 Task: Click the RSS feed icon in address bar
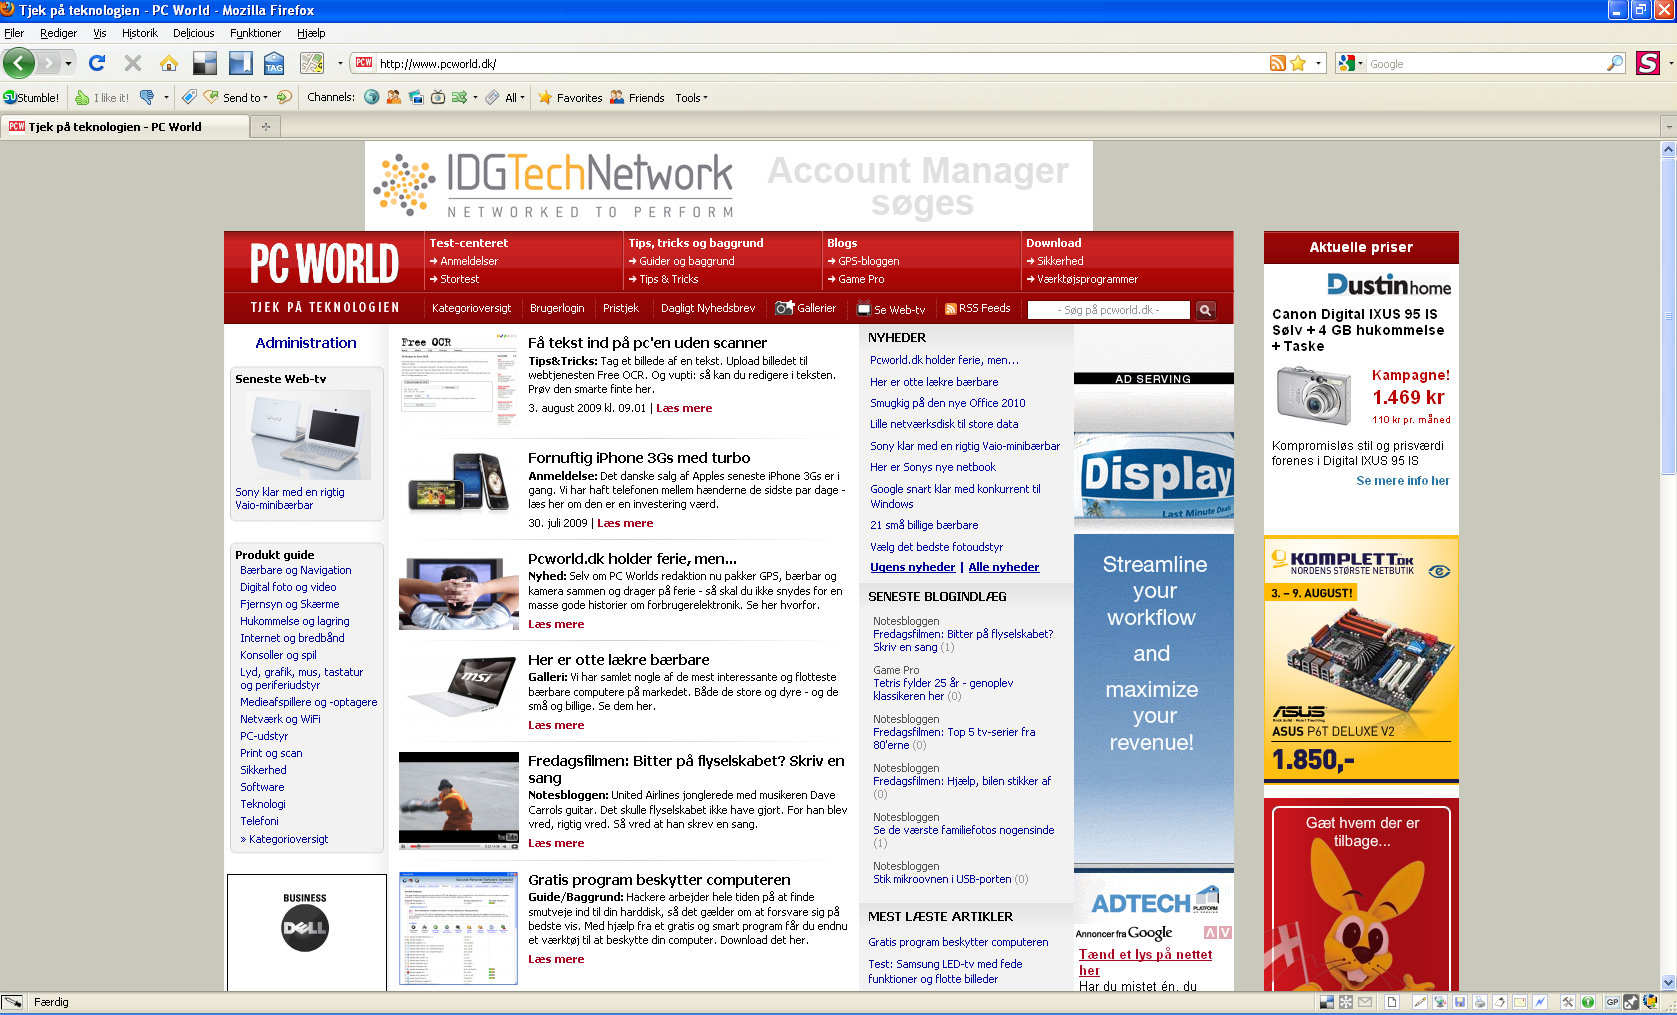1277,63
